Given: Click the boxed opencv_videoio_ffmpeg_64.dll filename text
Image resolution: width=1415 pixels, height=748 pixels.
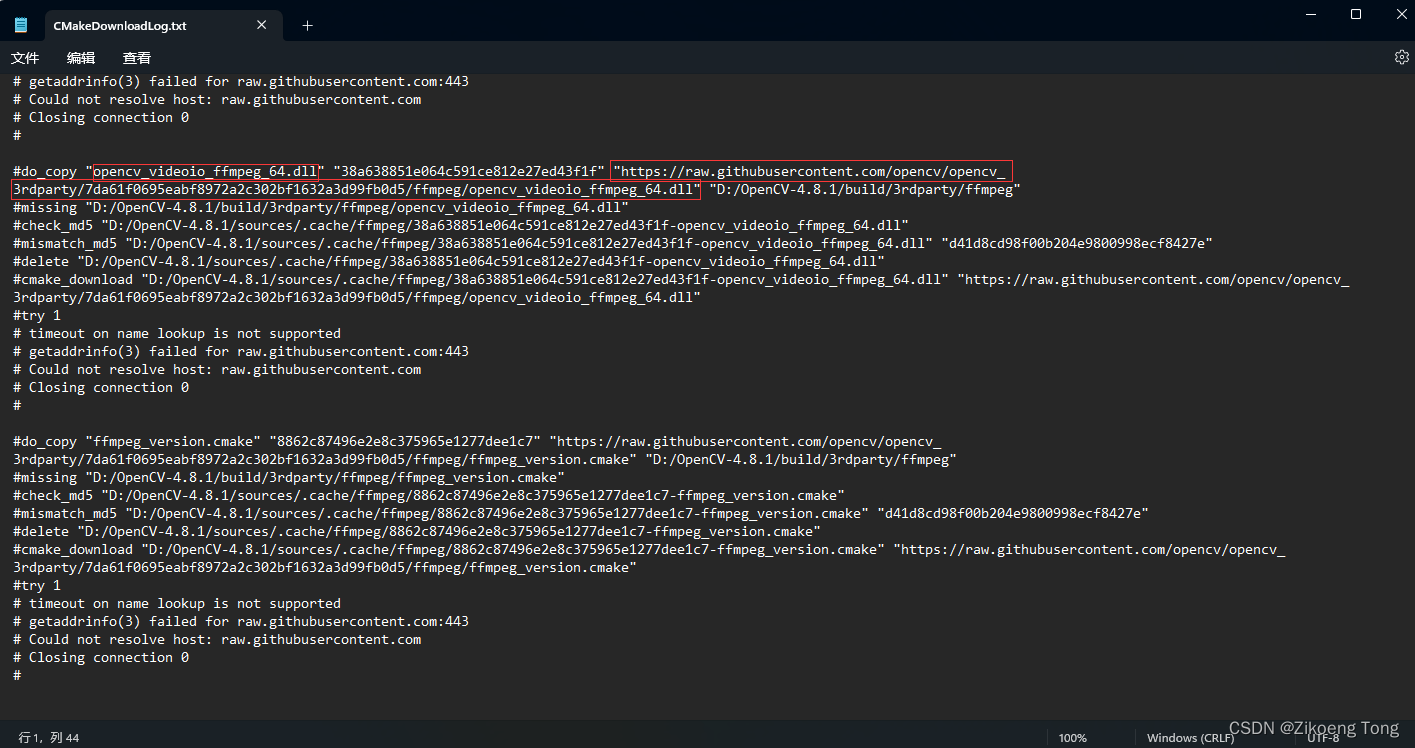Looking at the screenshot, I should coord(205,170).
